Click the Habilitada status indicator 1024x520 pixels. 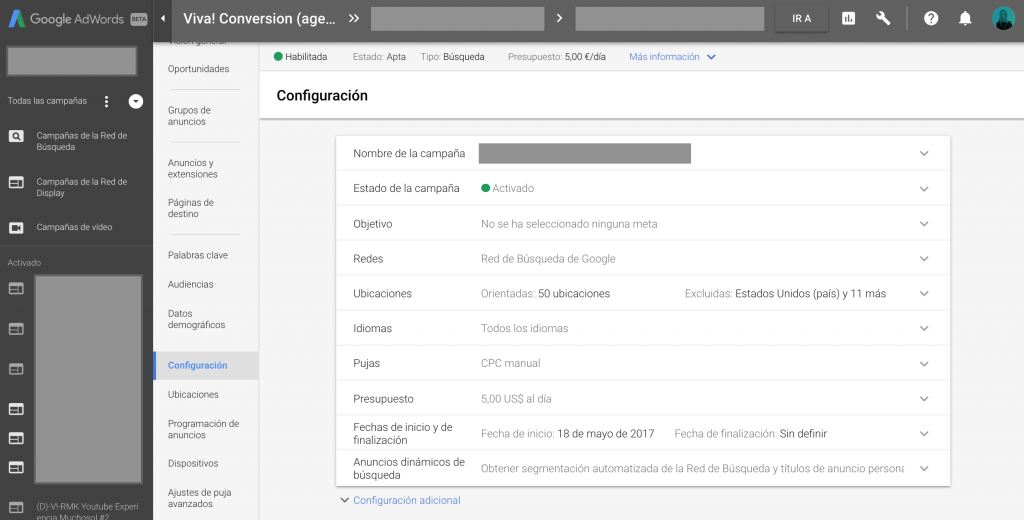[300, 57]
